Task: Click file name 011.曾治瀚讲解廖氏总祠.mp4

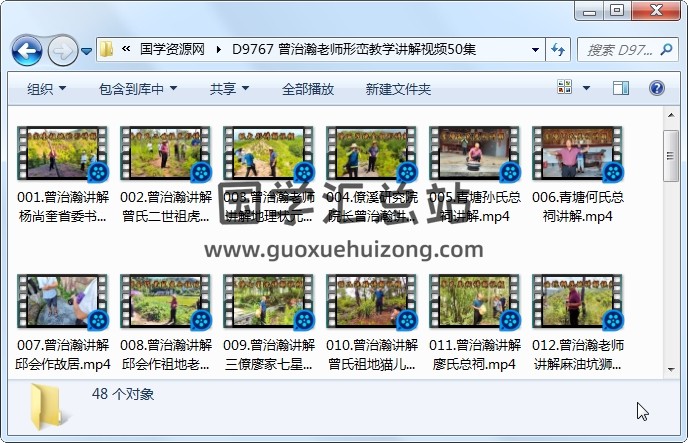Action: [475, 354]
